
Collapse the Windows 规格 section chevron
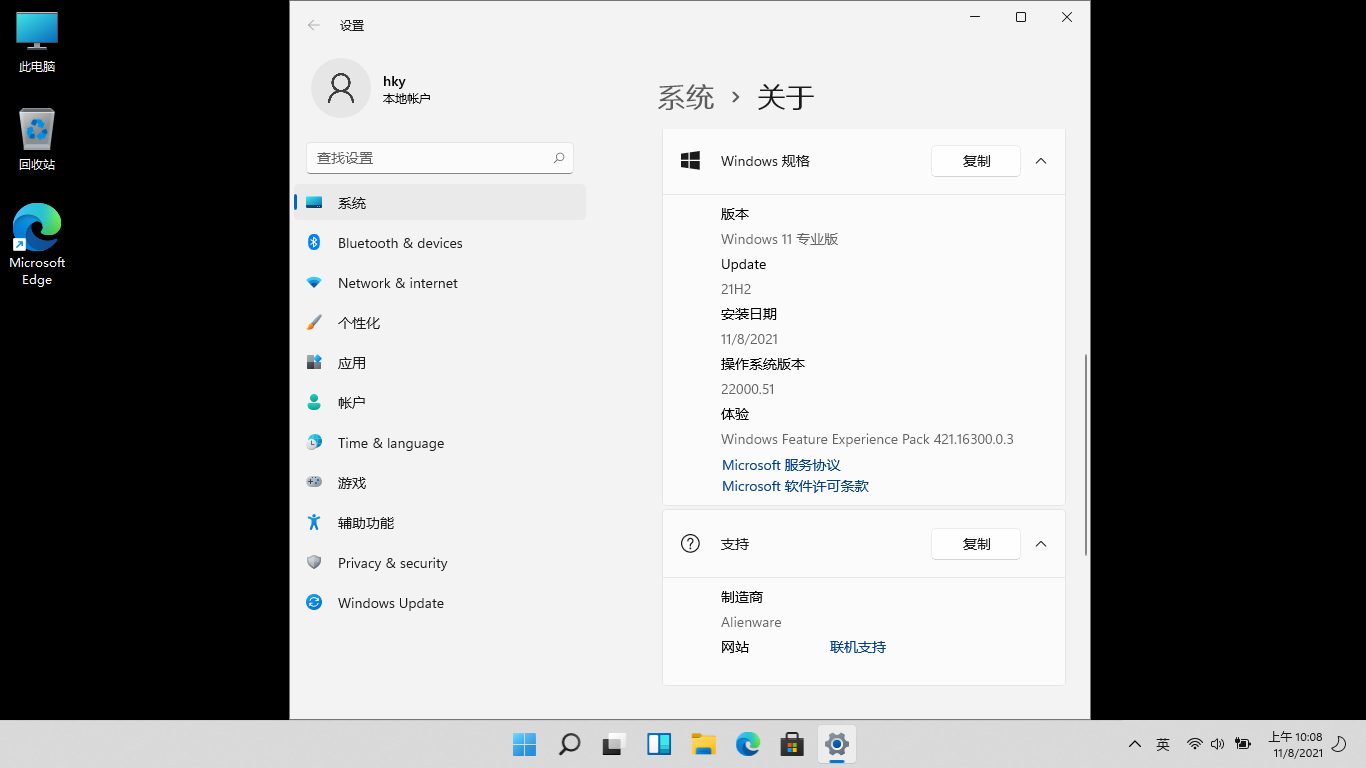point(1041,161)
